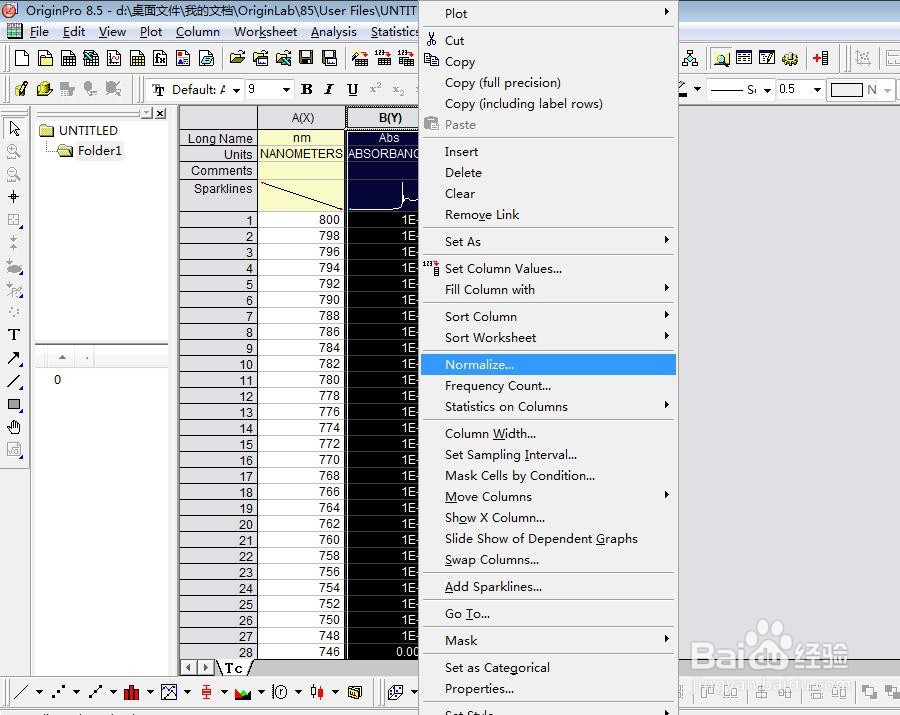The width and height of the screenshot is (900, 715).
Task: Select UNTITLED project root folder
Action: (x=88, y=131)
